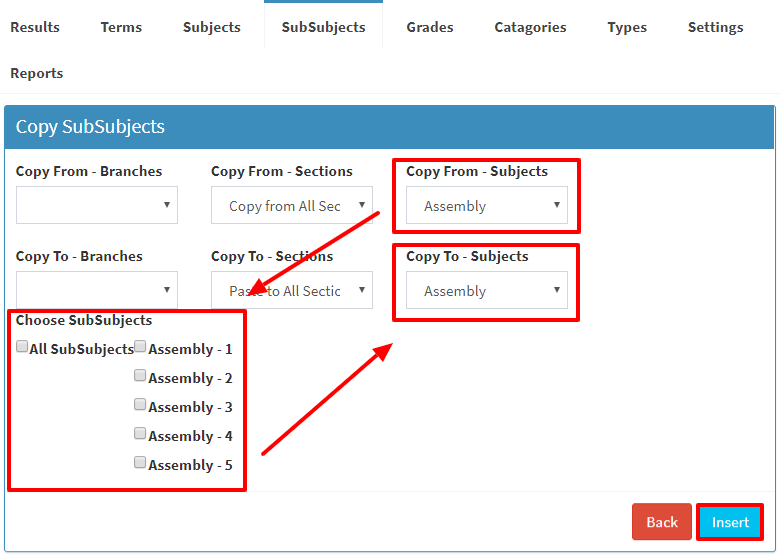
Task: Switch to the Catagories tab
Action: (x=530, y=27)
